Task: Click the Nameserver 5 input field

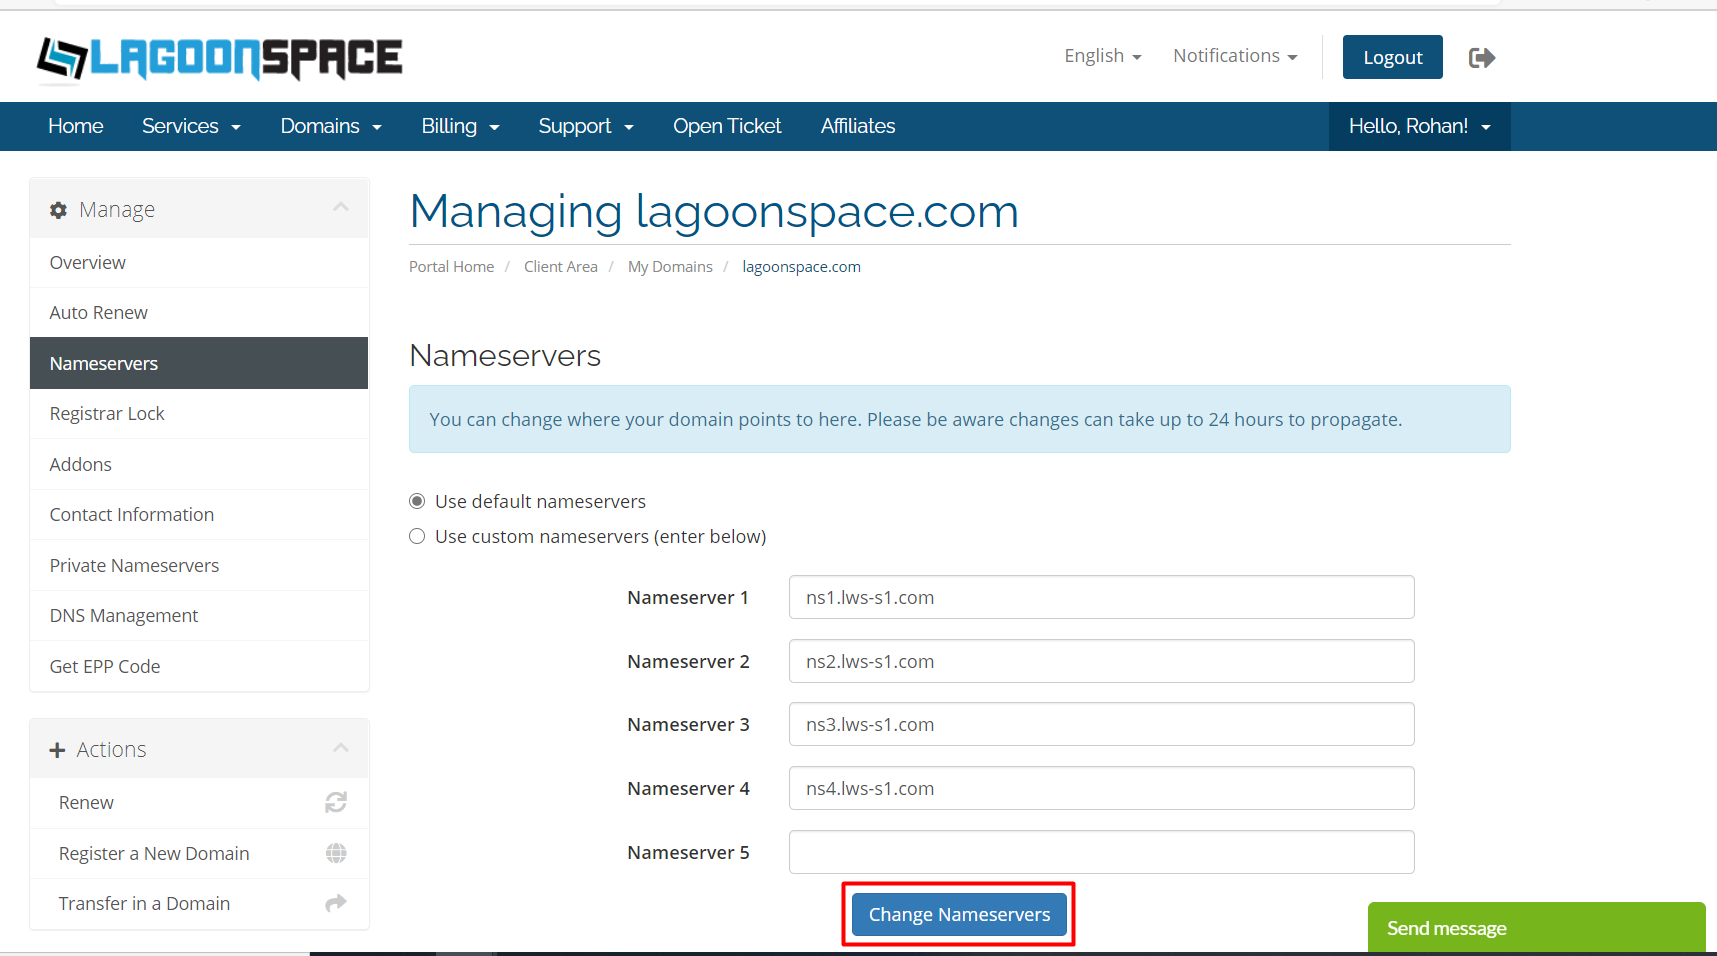Action: (x=1101, y=852)
